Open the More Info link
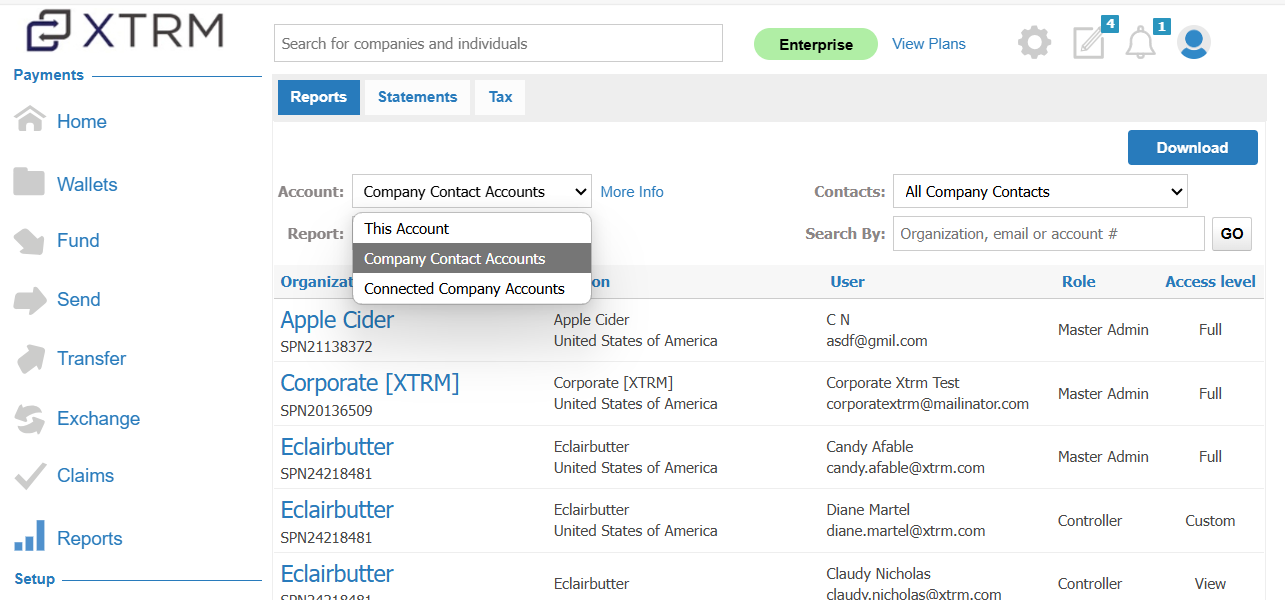 (632, 191)
